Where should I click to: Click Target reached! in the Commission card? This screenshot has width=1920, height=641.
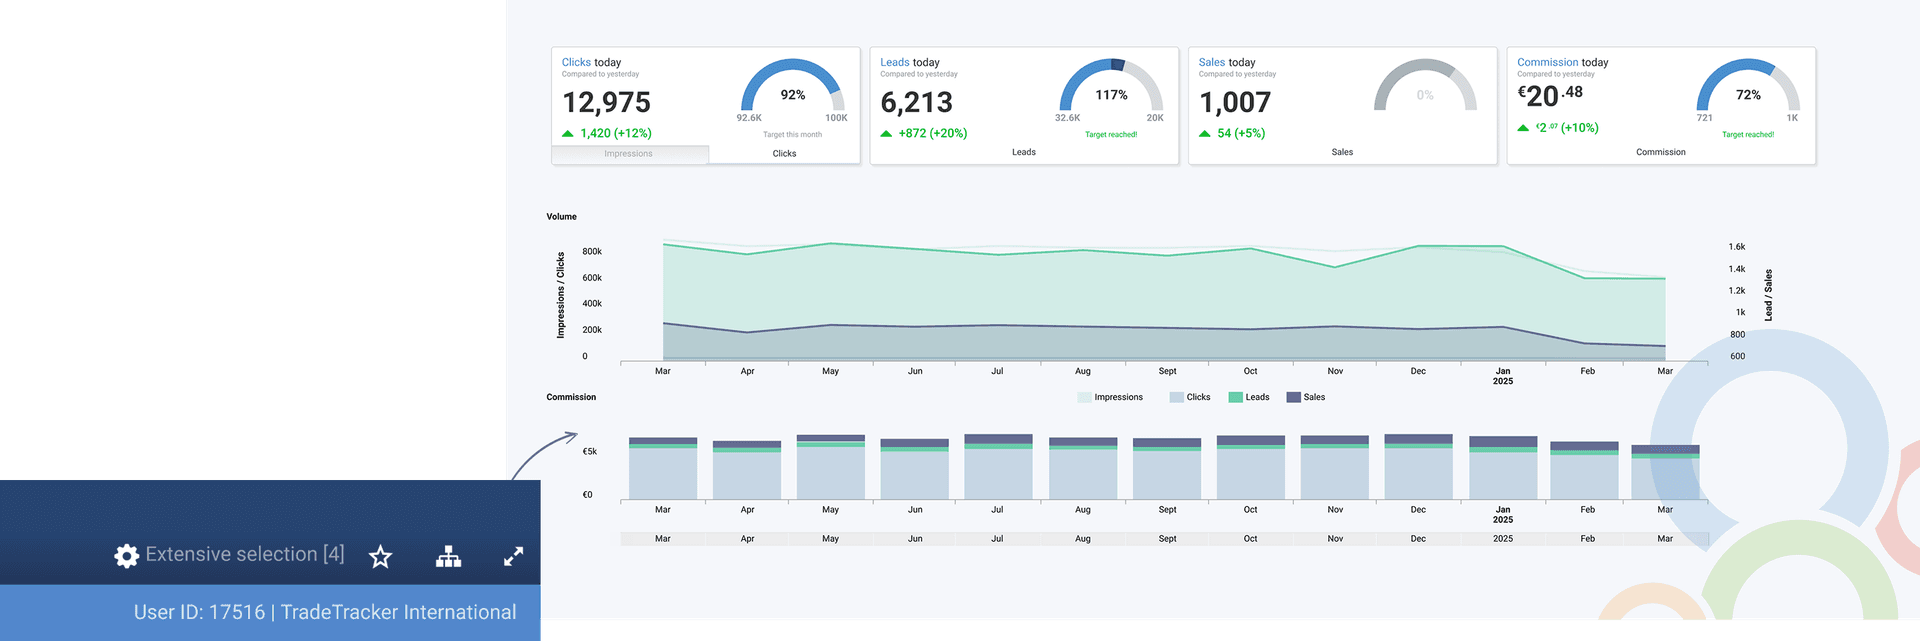tap(1748, 135)
